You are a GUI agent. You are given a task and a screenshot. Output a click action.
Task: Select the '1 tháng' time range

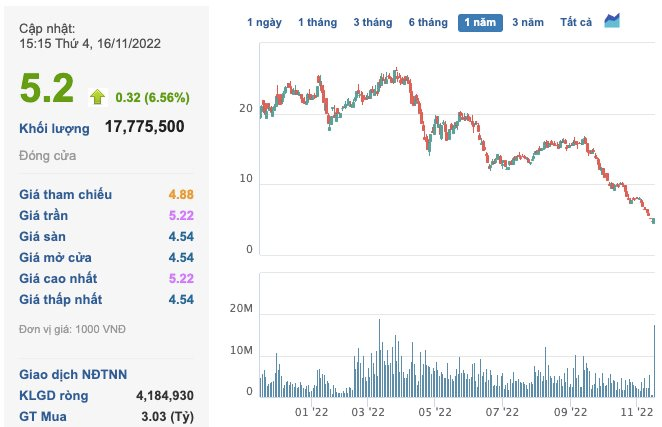[315, 22]
